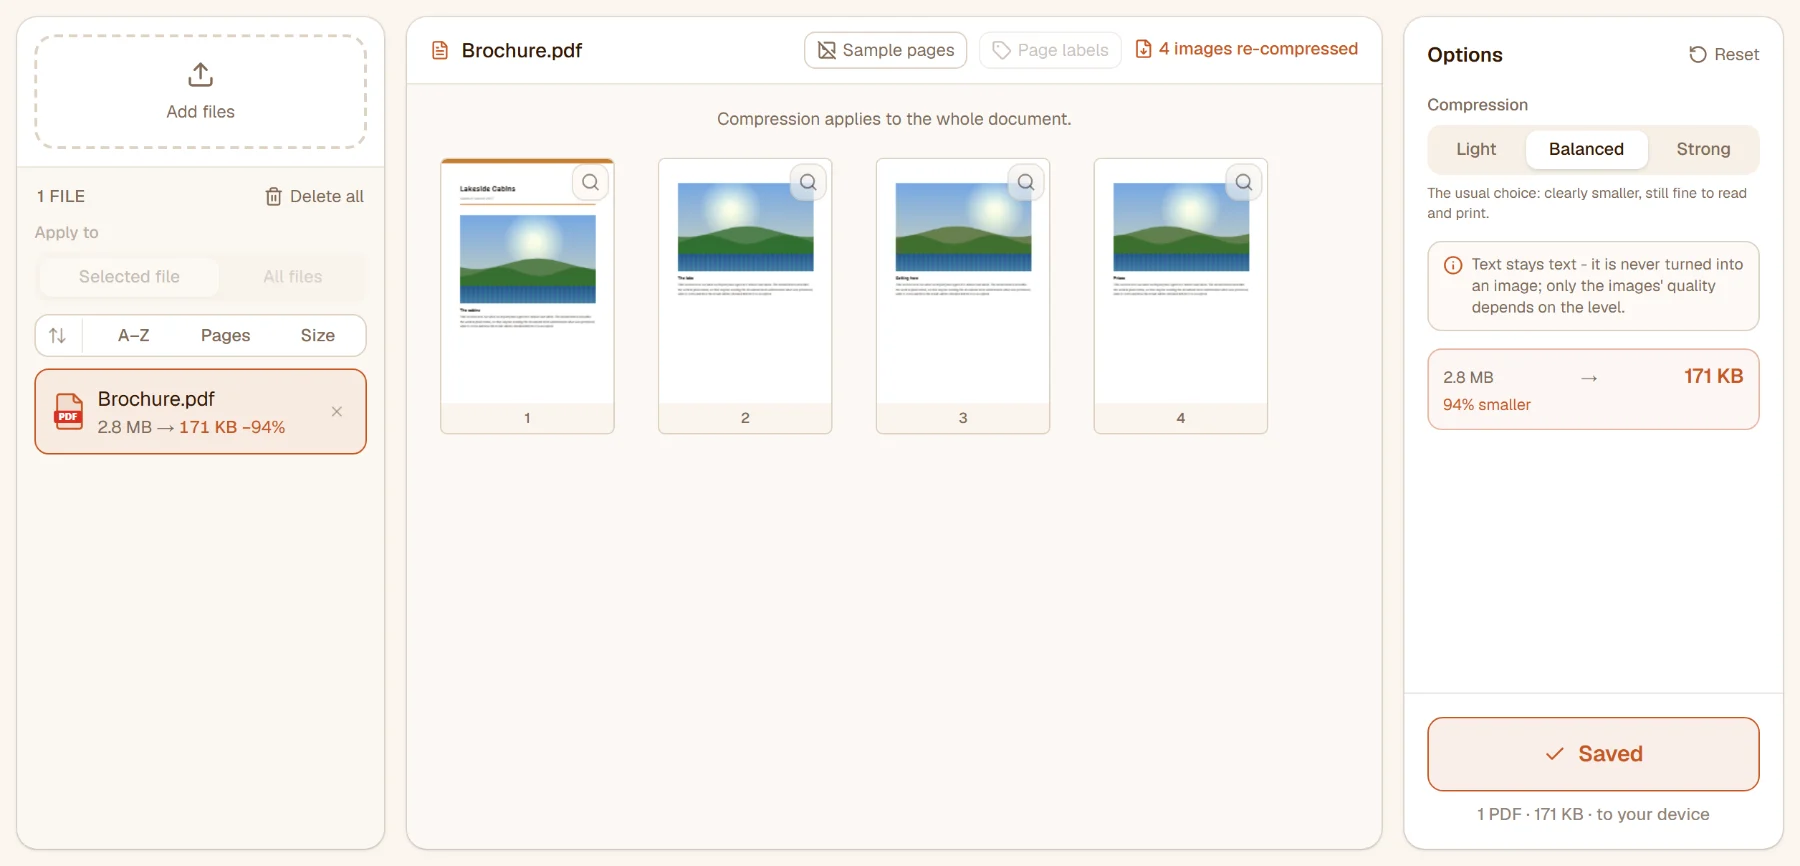Click the '4 images re-compressed' text

(1258, 49)
